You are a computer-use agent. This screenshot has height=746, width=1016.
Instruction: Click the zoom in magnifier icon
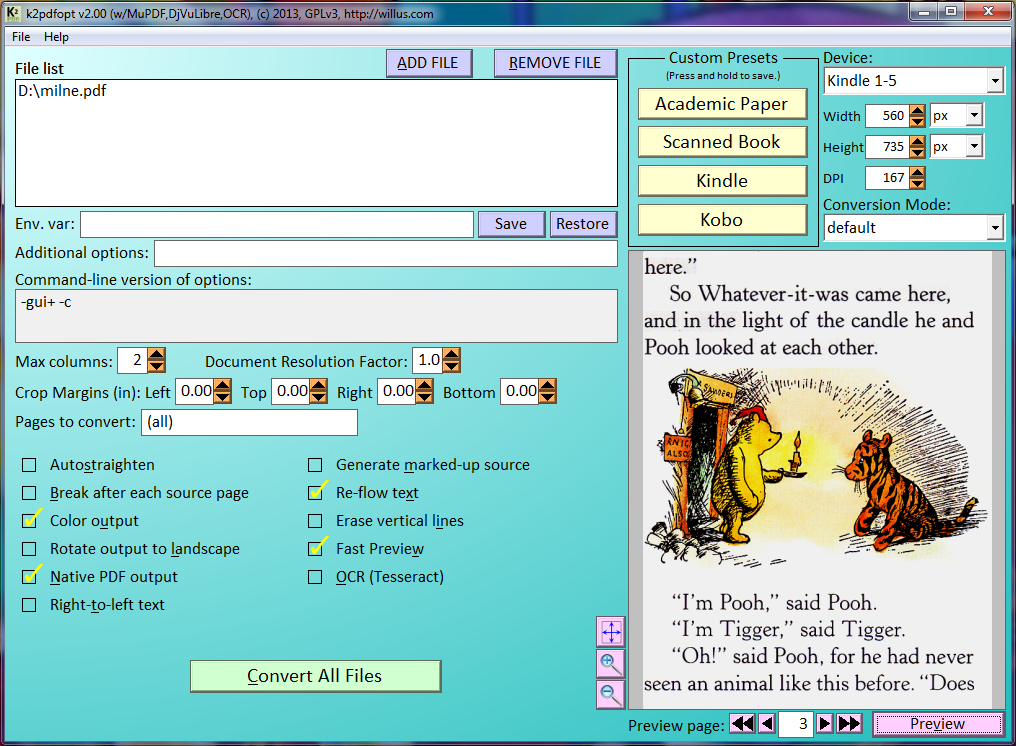(610, 663)
